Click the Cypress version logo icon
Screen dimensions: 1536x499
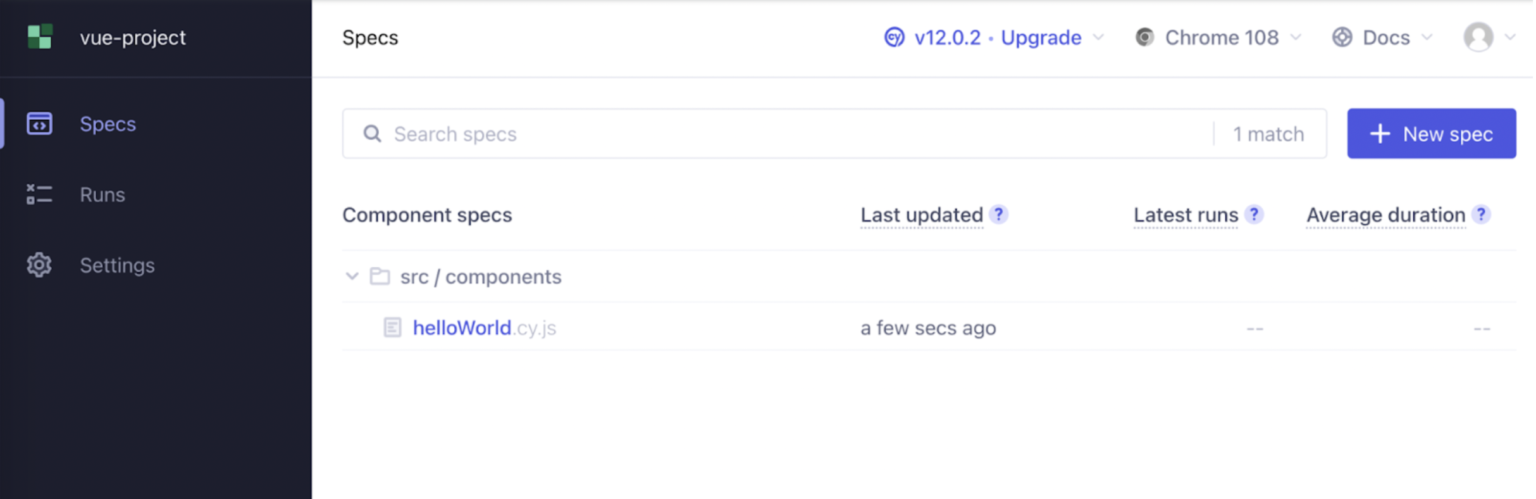tap(894, 38)
